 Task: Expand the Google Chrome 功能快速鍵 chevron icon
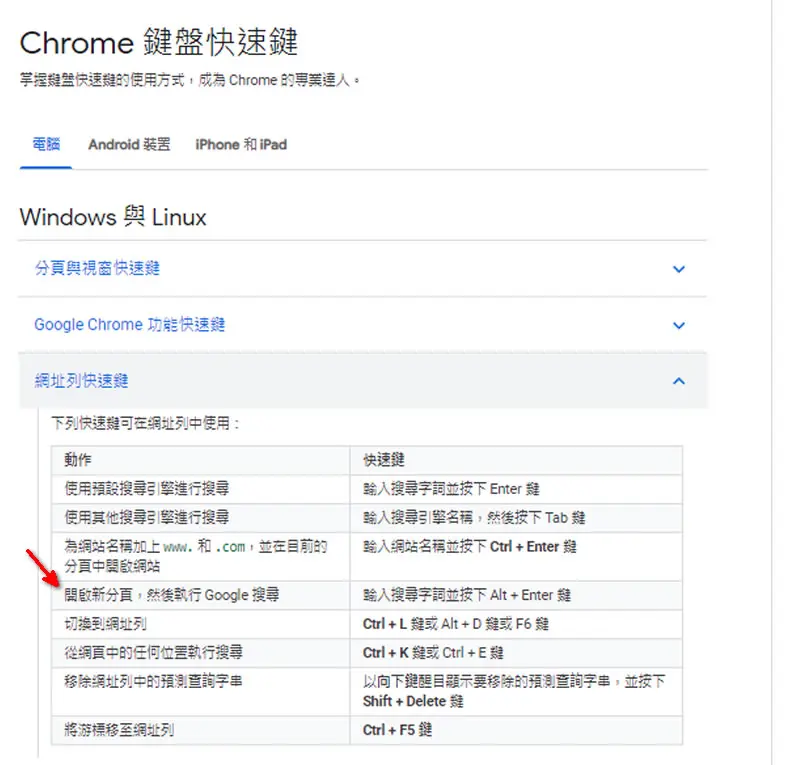[x=679, y=325]
